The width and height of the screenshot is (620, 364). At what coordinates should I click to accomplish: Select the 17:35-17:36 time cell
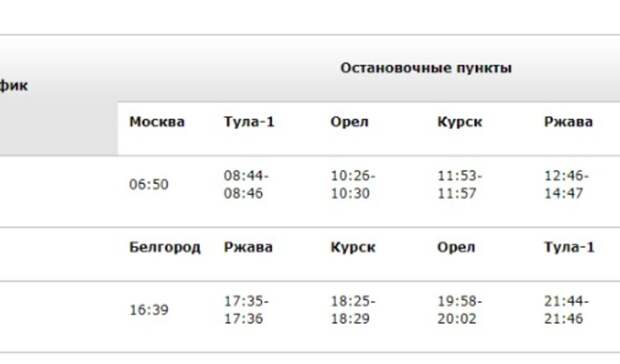[246, 310]
